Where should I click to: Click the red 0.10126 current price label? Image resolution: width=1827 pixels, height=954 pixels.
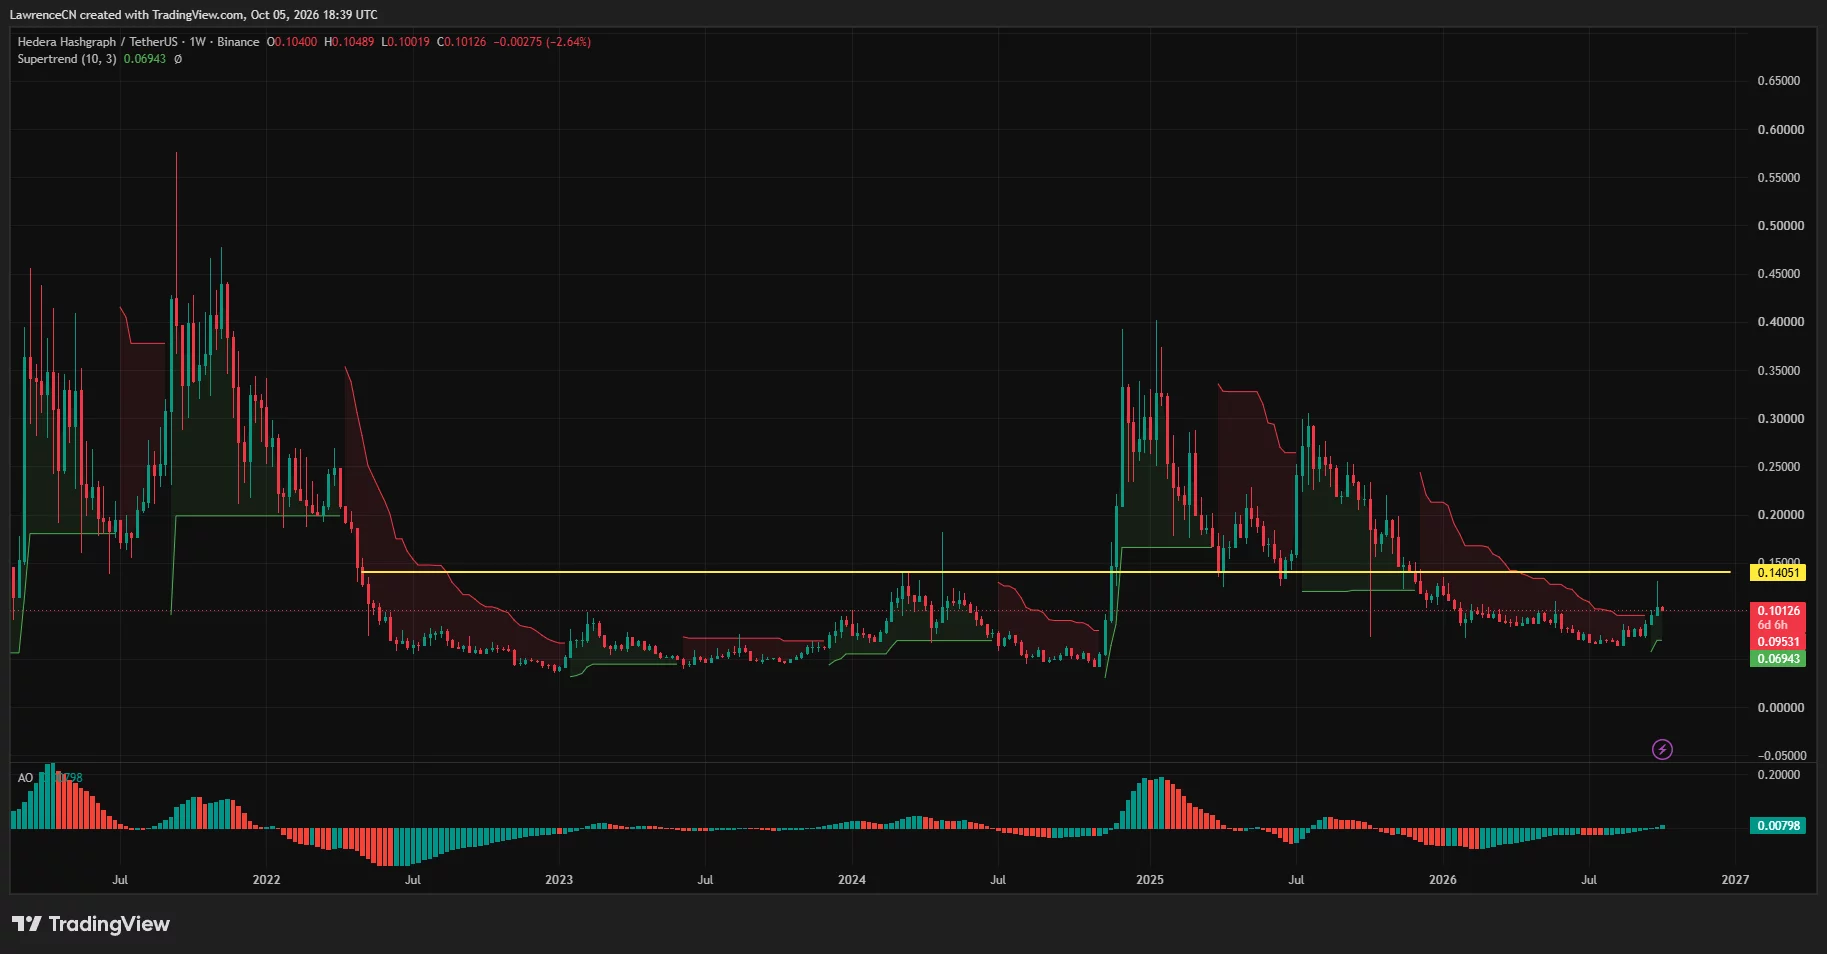coord(1778,610)
